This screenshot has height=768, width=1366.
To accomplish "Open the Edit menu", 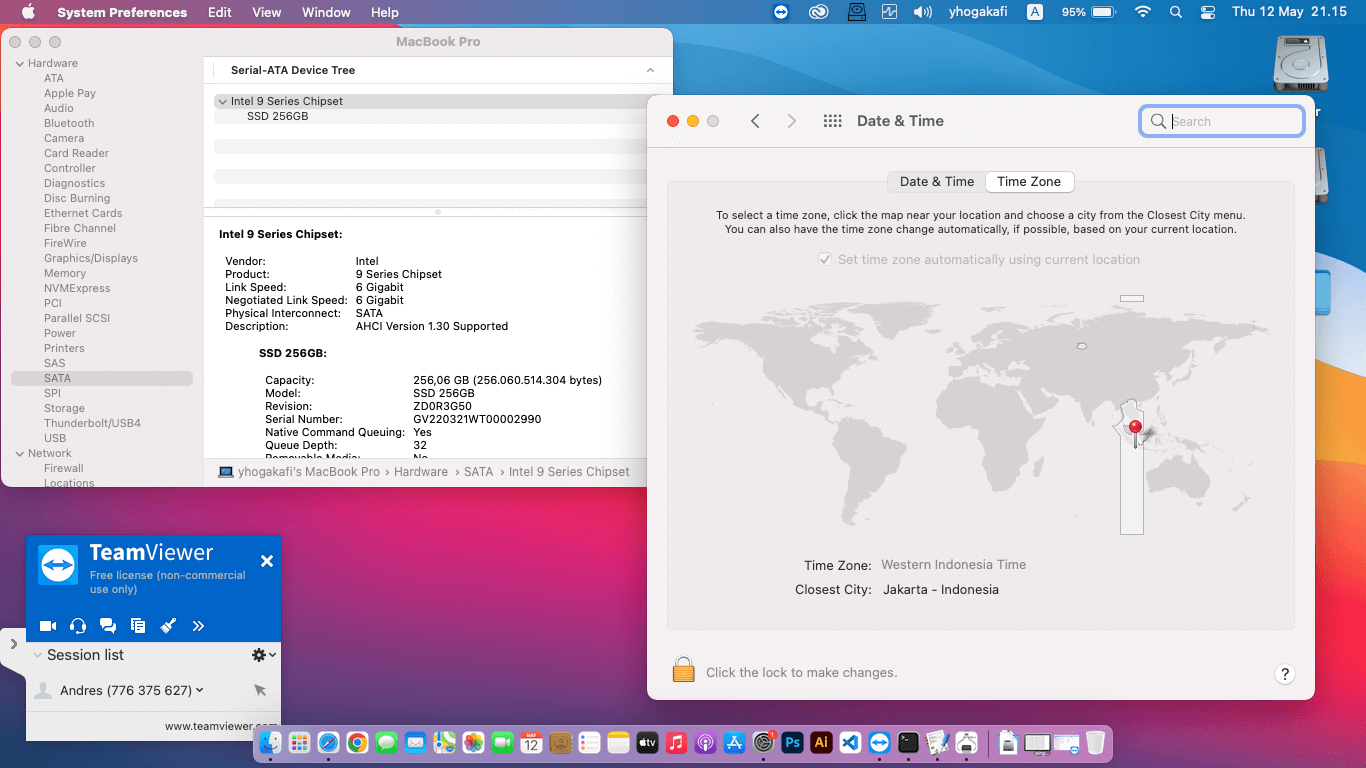I will pos(220,12).
